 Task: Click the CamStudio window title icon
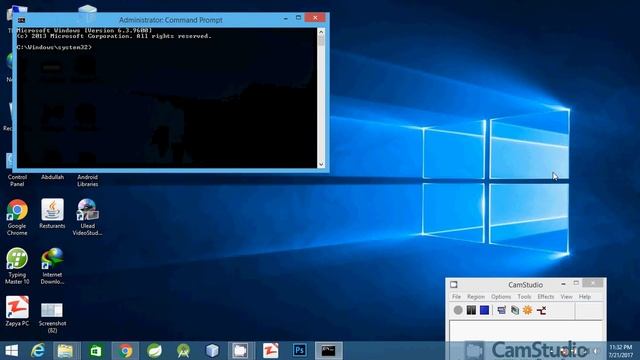(x=453, y=284)
